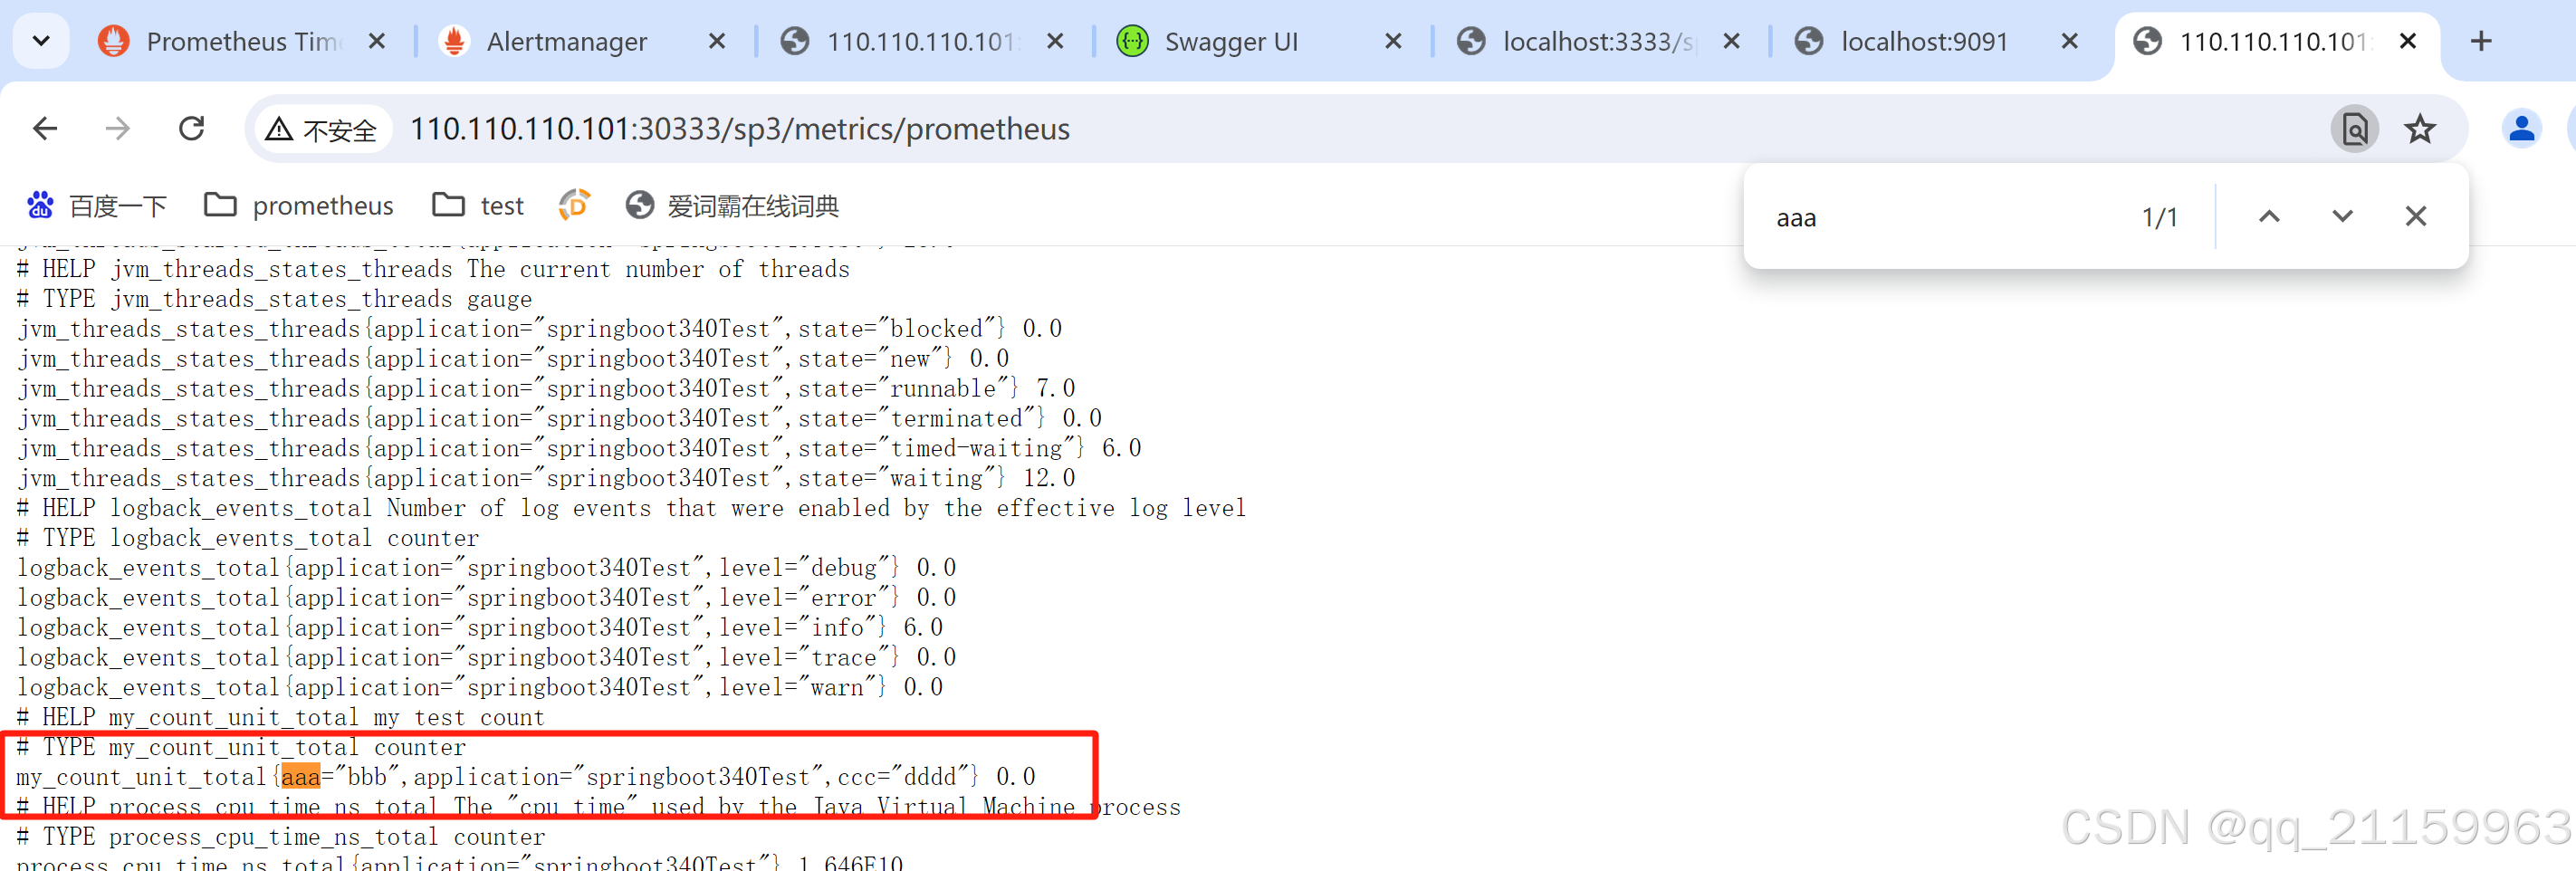Open the 爱词霸在线词典 bookmark

click(x=732, y=206)
